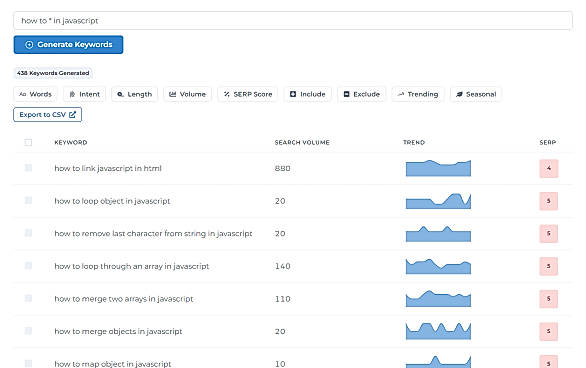Open trend chart for 'merge objects in javascript'
The image size is (586, 368).
pyautogui.click(x=438, y=331)
